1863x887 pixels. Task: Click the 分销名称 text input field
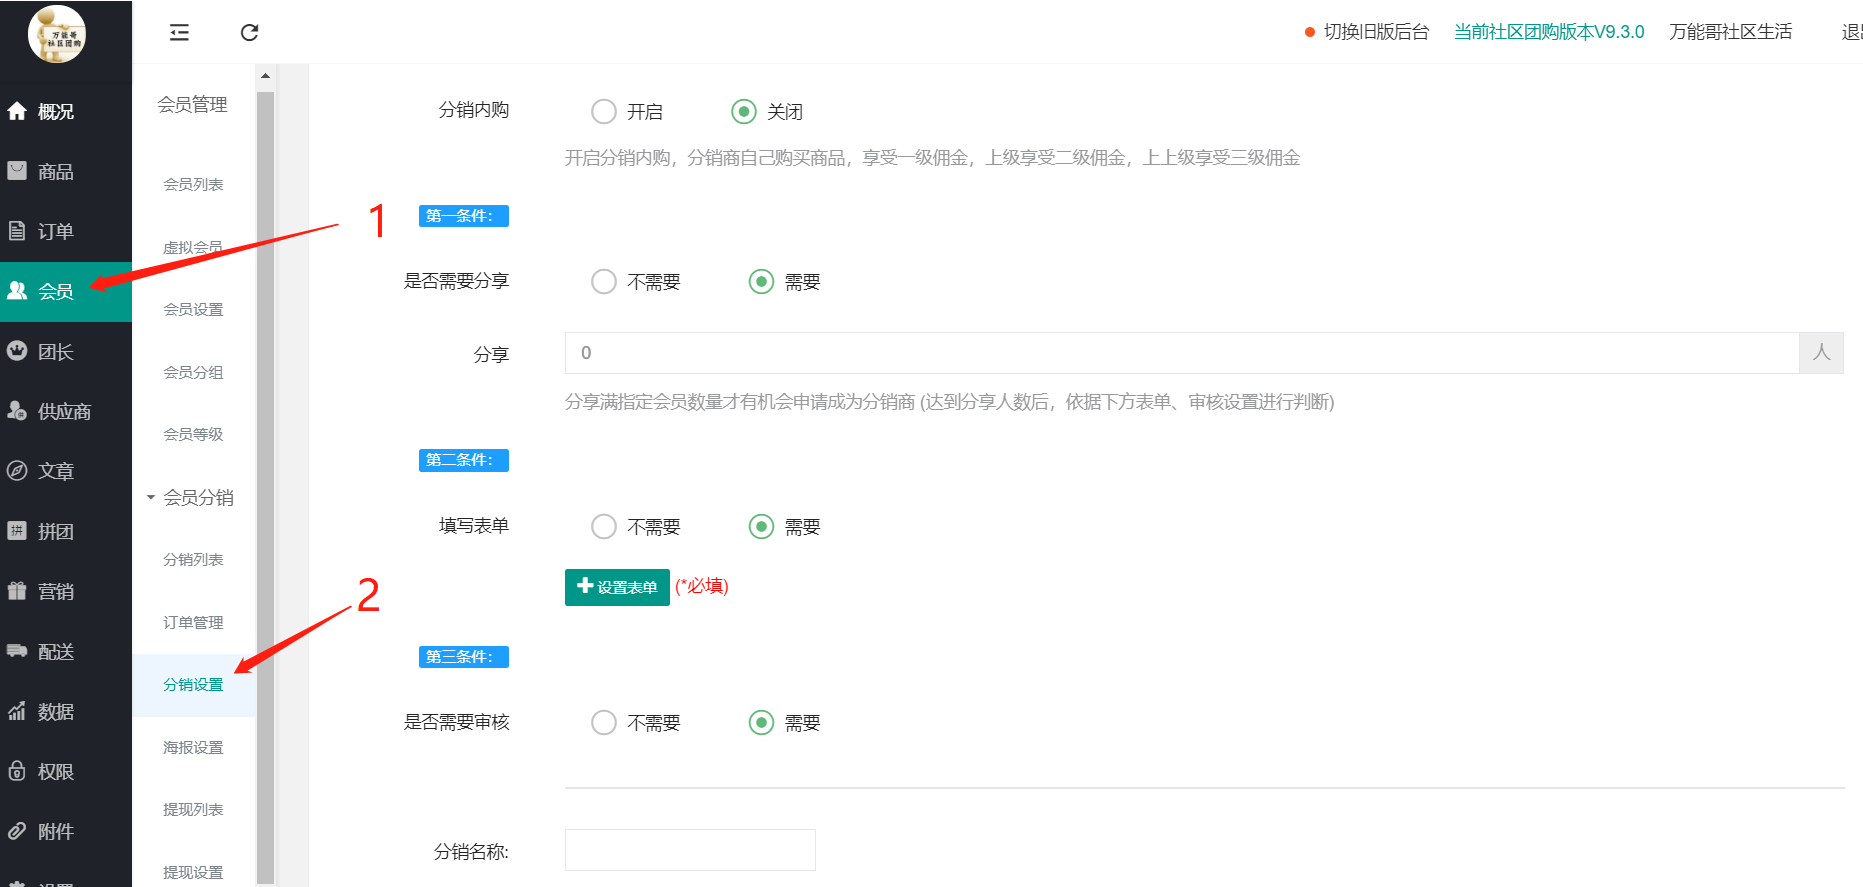690,850
